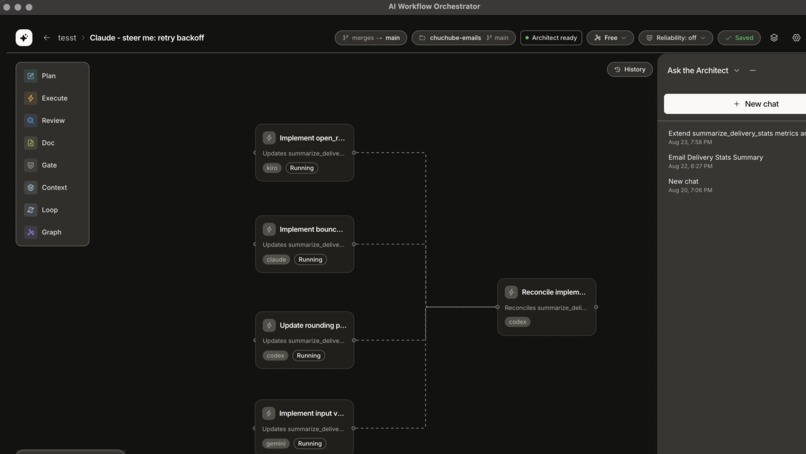Select the Implement open_r... node
Image resolution: width=806 pixels, height=454 pixels.
coord(304,153)
